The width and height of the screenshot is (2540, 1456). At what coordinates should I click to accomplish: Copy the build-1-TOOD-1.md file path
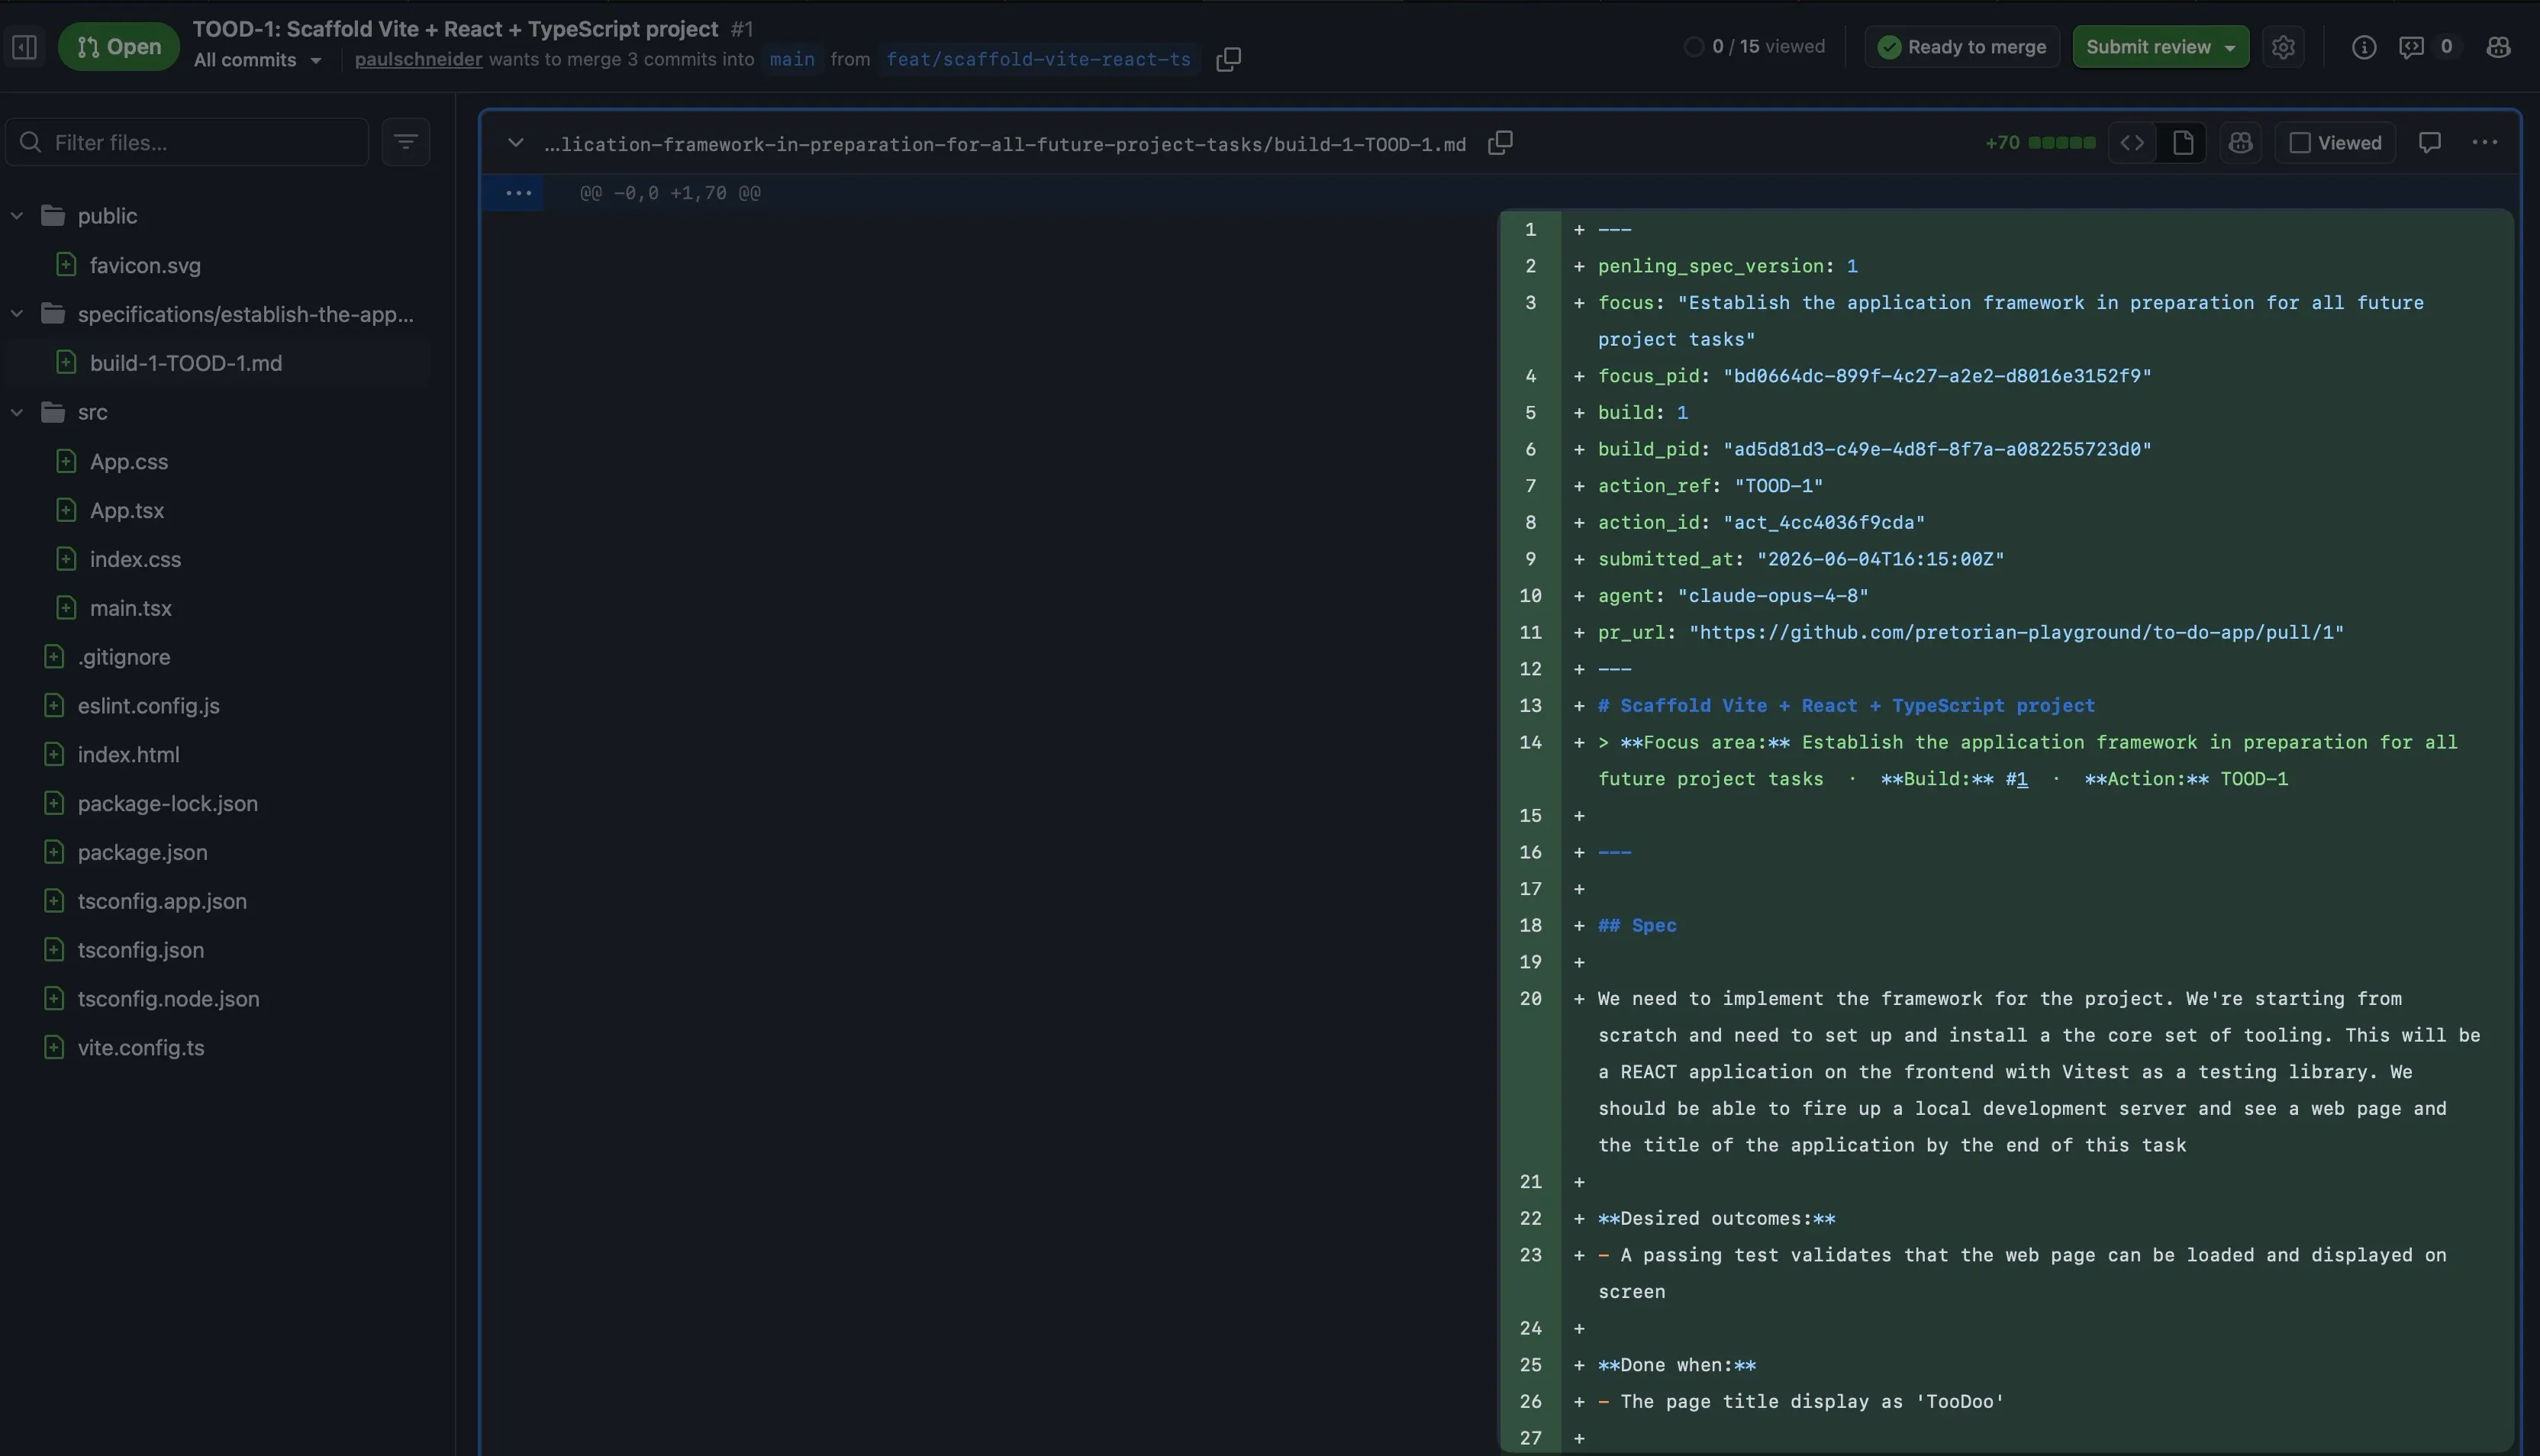click(x=1500, y=143)
